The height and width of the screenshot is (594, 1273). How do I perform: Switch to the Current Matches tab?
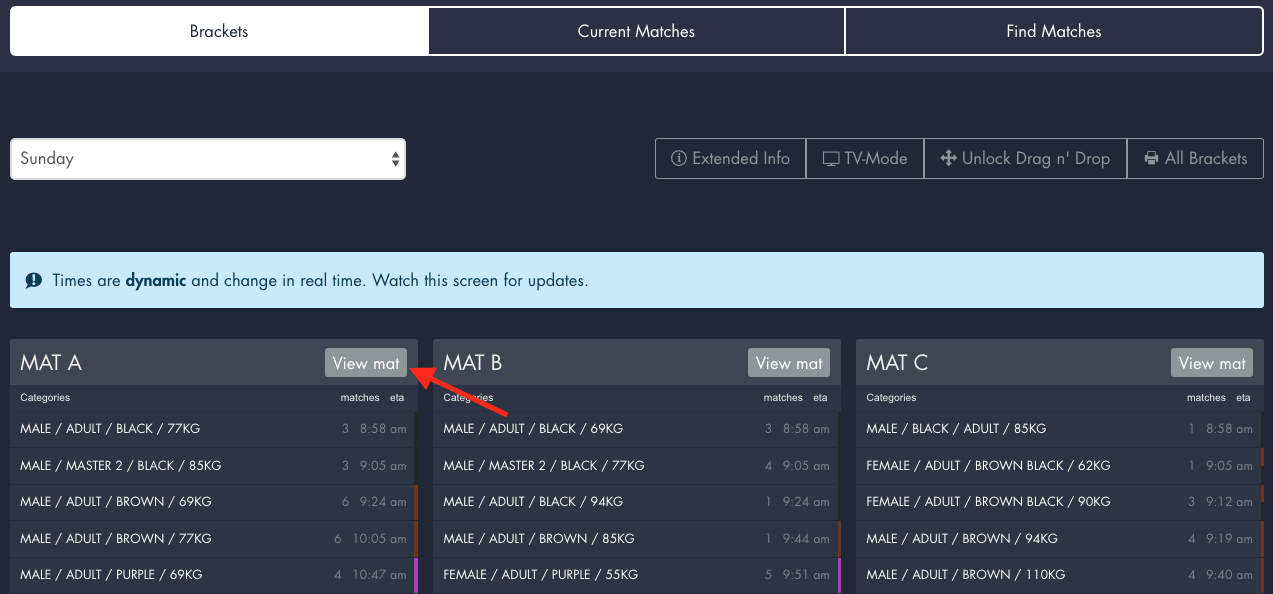[x=636, y=31]
